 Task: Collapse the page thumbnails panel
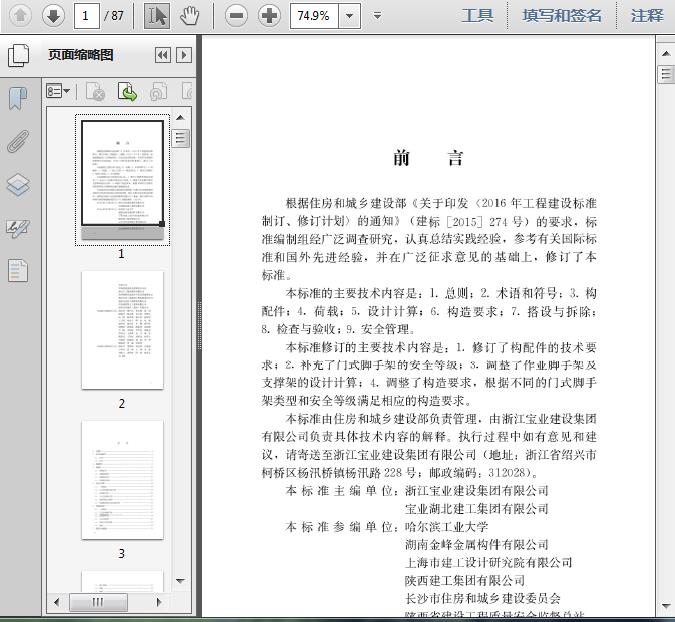click(x=162, y=56)
